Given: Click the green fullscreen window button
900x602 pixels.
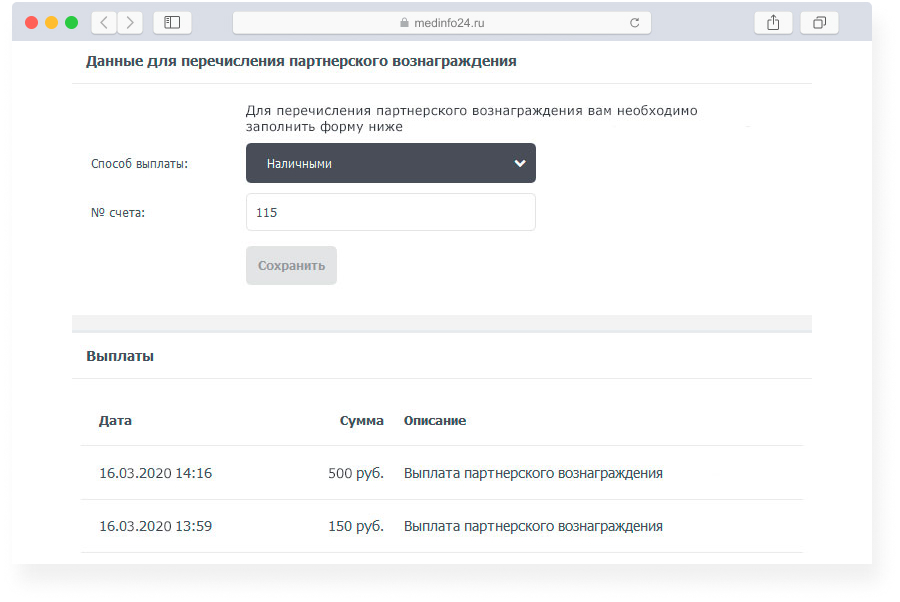Looking at the screenshot, I should coord(72,22).
